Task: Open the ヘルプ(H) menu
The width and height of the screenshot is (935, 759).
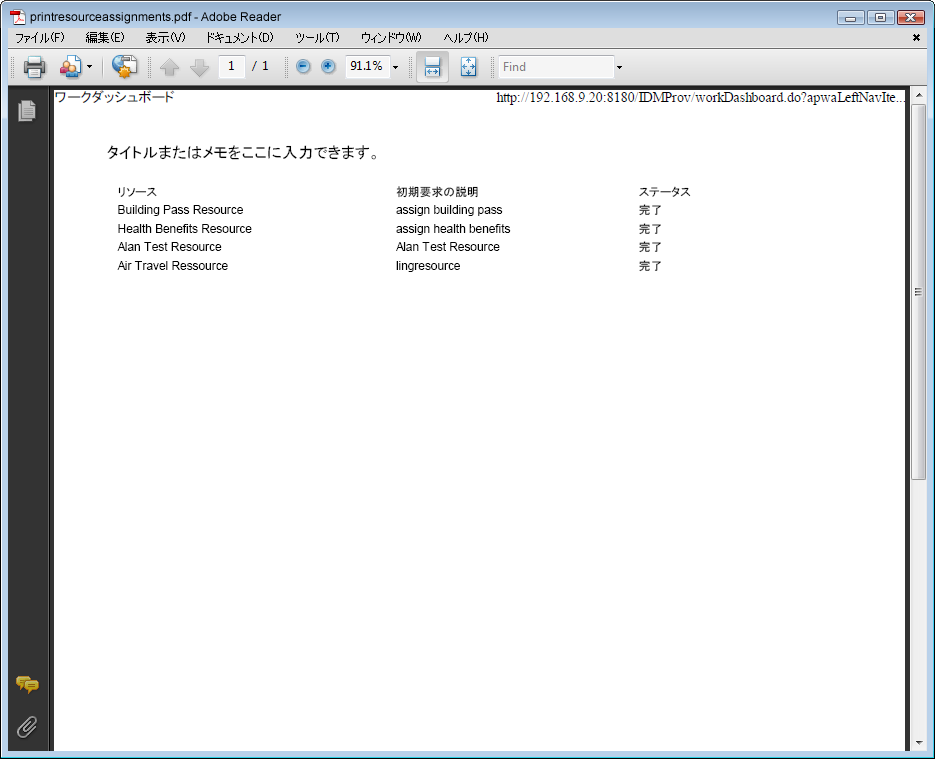Action: point(466,38)
